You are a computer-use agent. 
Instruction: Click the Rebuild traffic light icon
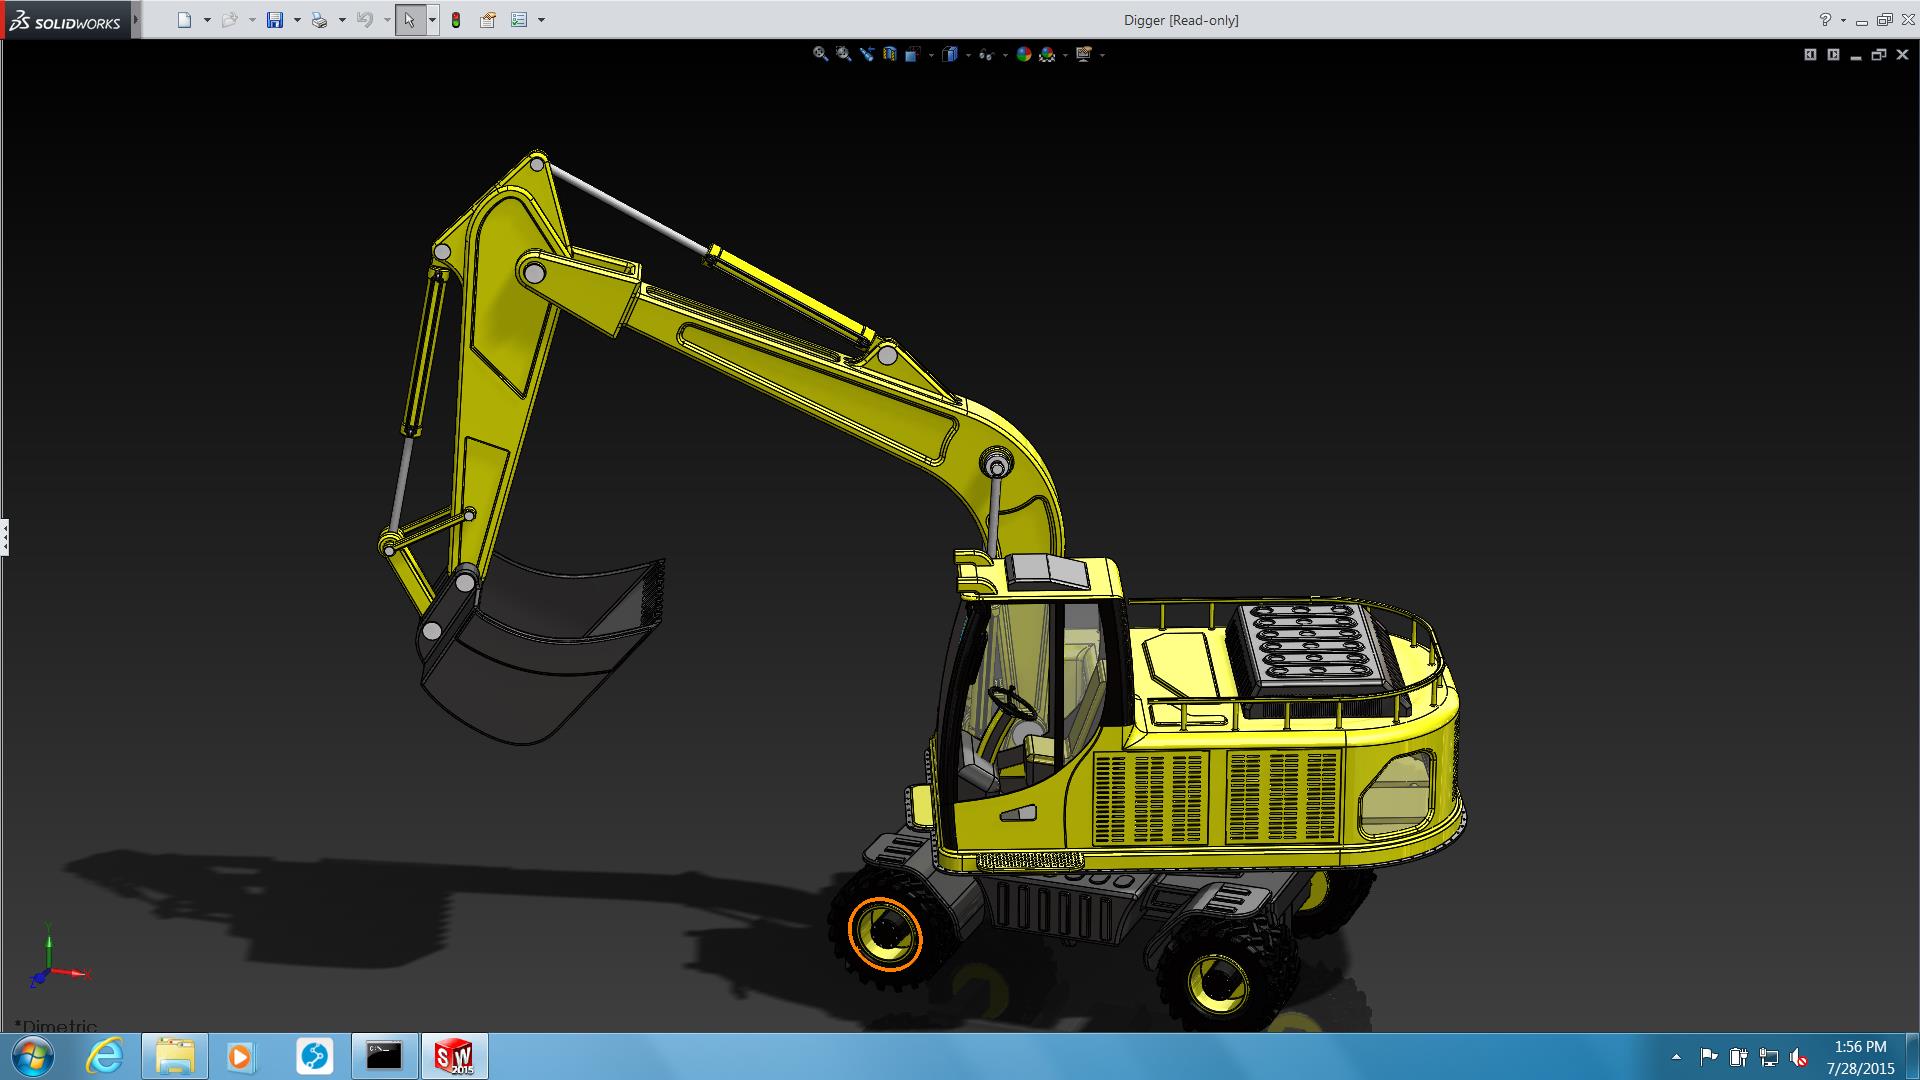click(456, 20)
